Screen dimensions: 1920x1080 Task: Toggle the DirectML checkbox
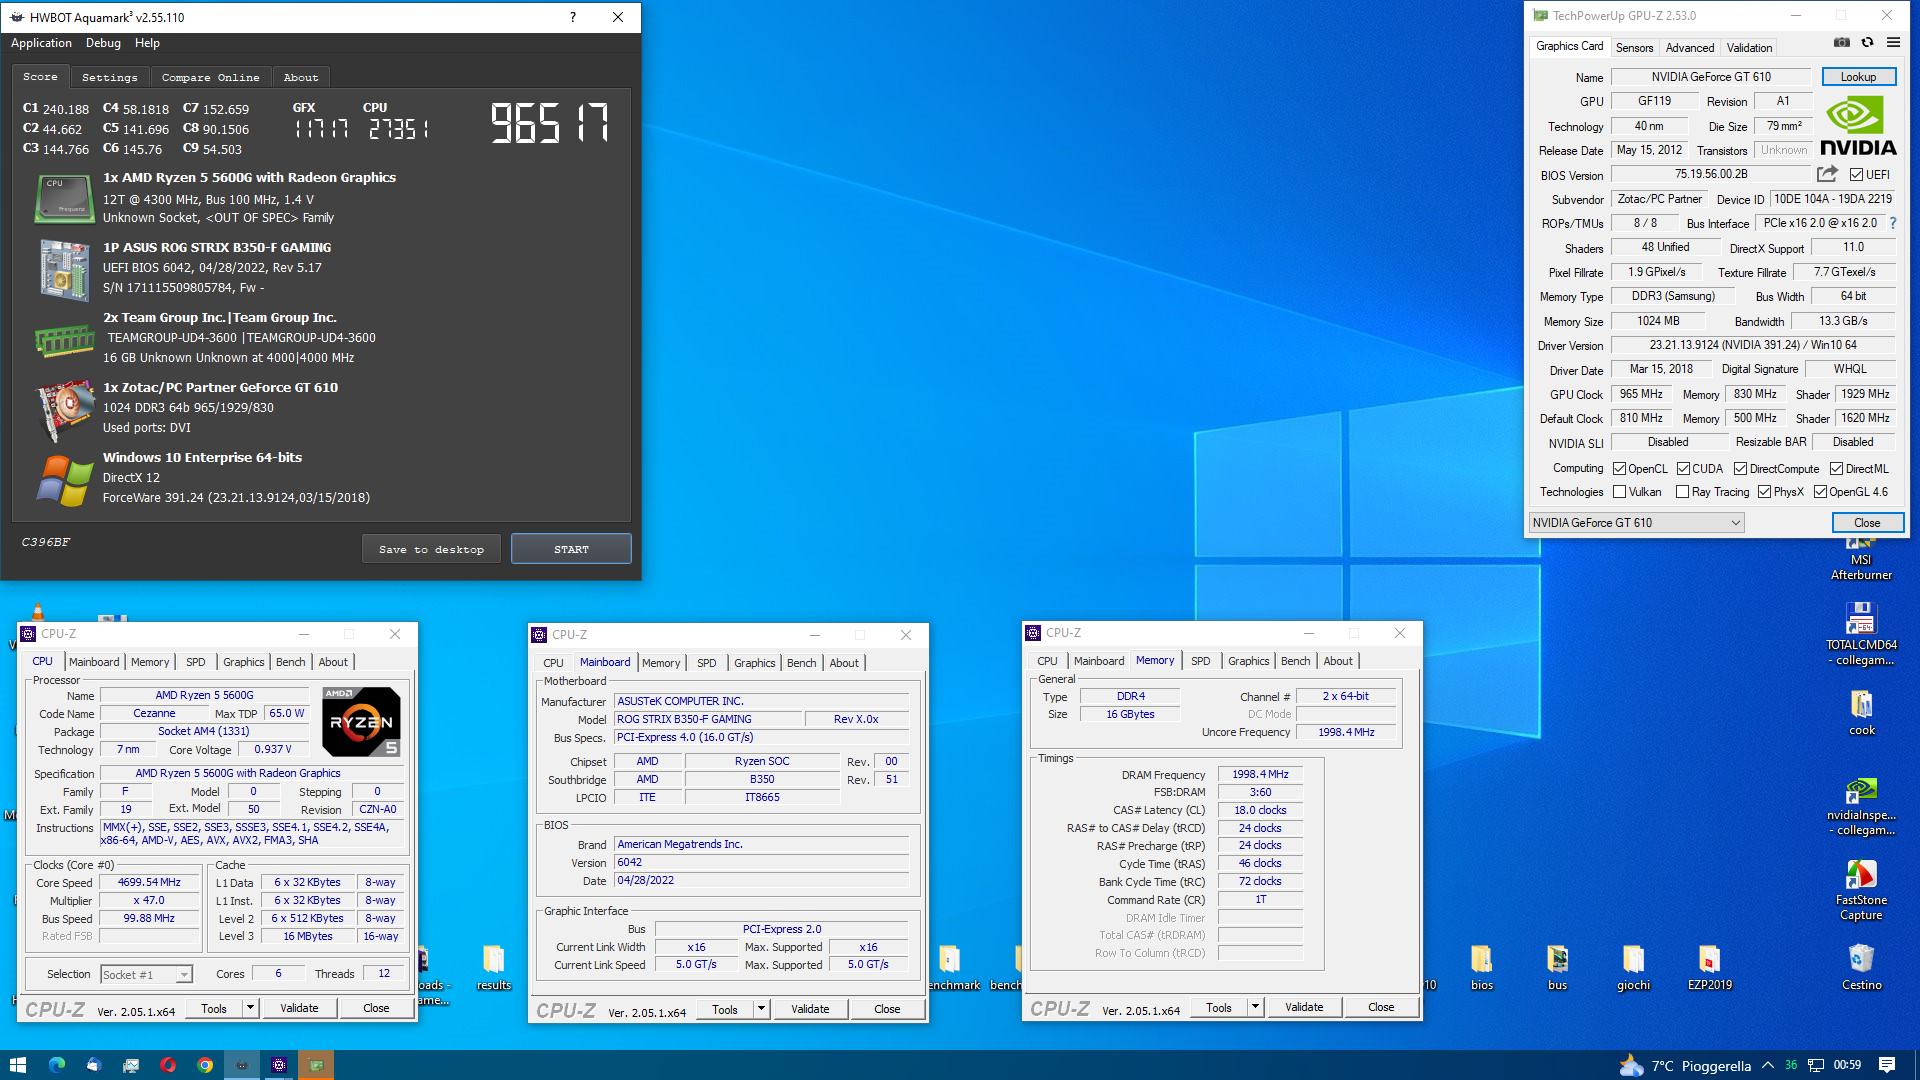pyautogui.click(x=1836, y=468)
